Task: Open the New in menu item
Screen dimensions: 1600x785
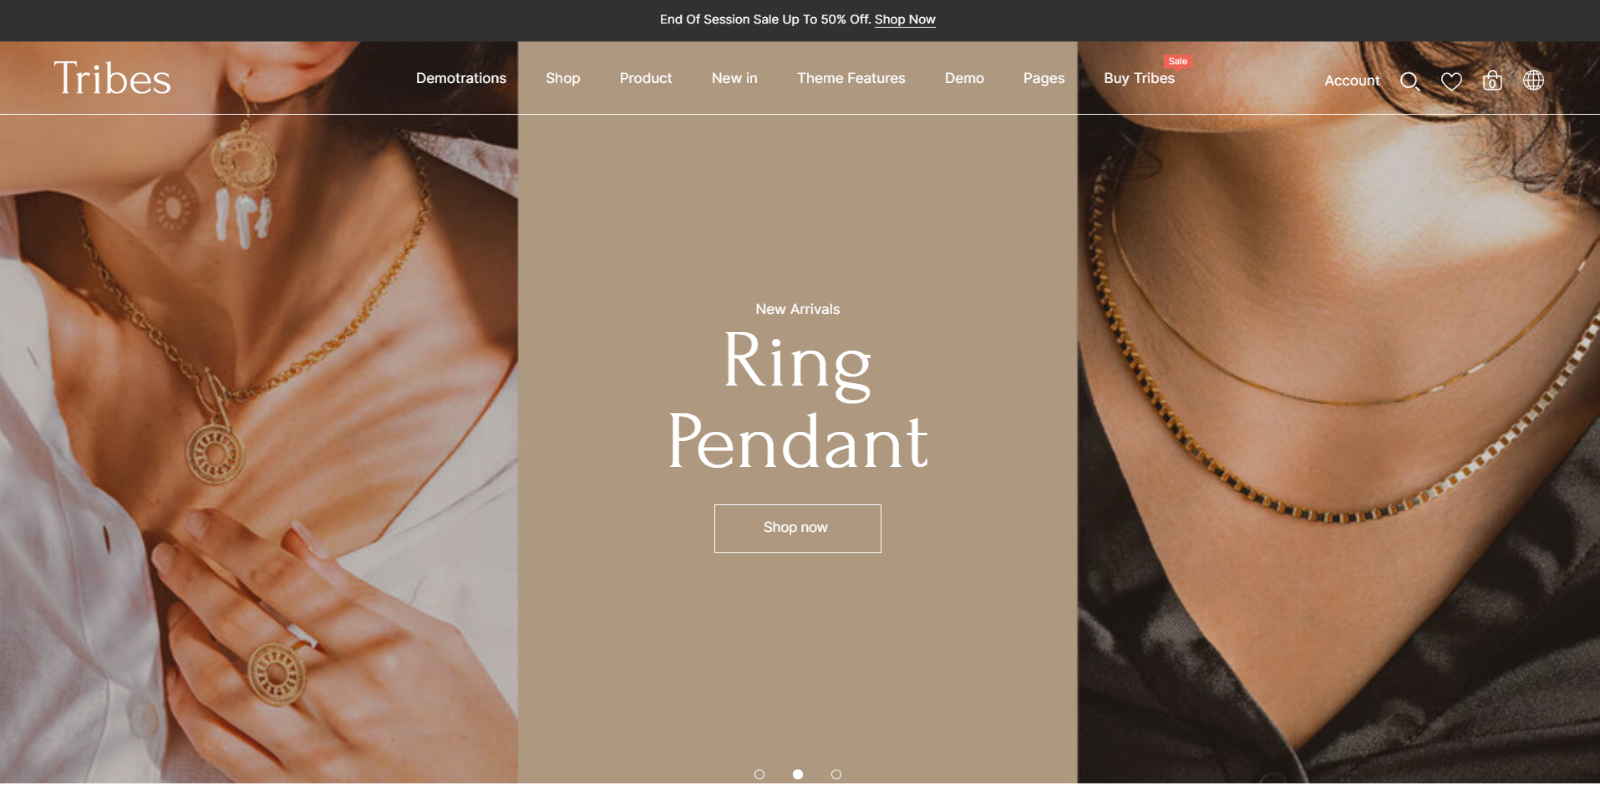Action: tap(735, 78)
